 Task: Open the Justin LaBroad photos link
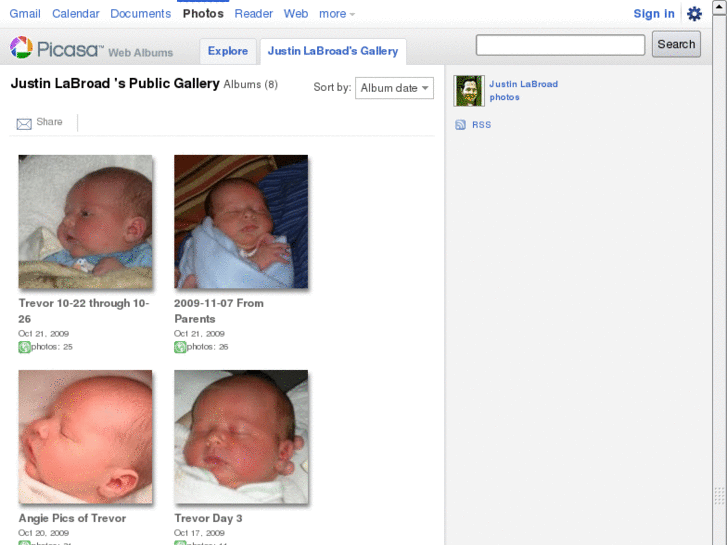point(523,90)
